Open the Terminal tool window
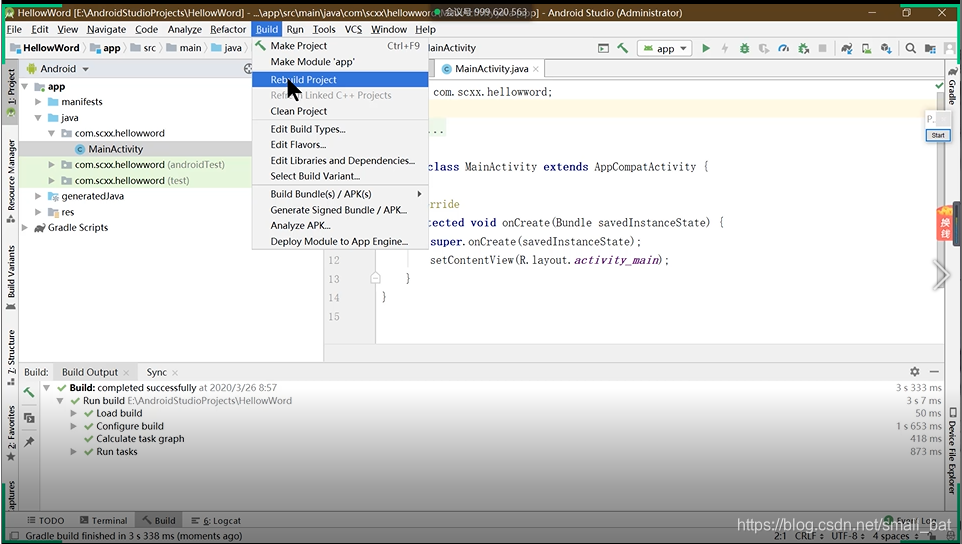This screenshot has width=962, height=544. (103, 521)
